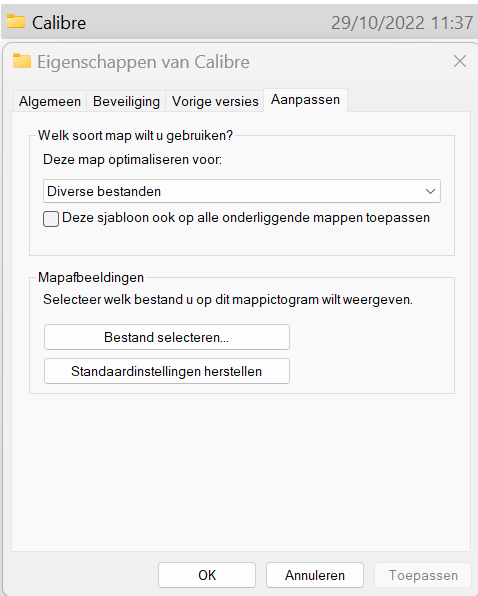Select the Aanpassen tab

[x=305, y=100]
